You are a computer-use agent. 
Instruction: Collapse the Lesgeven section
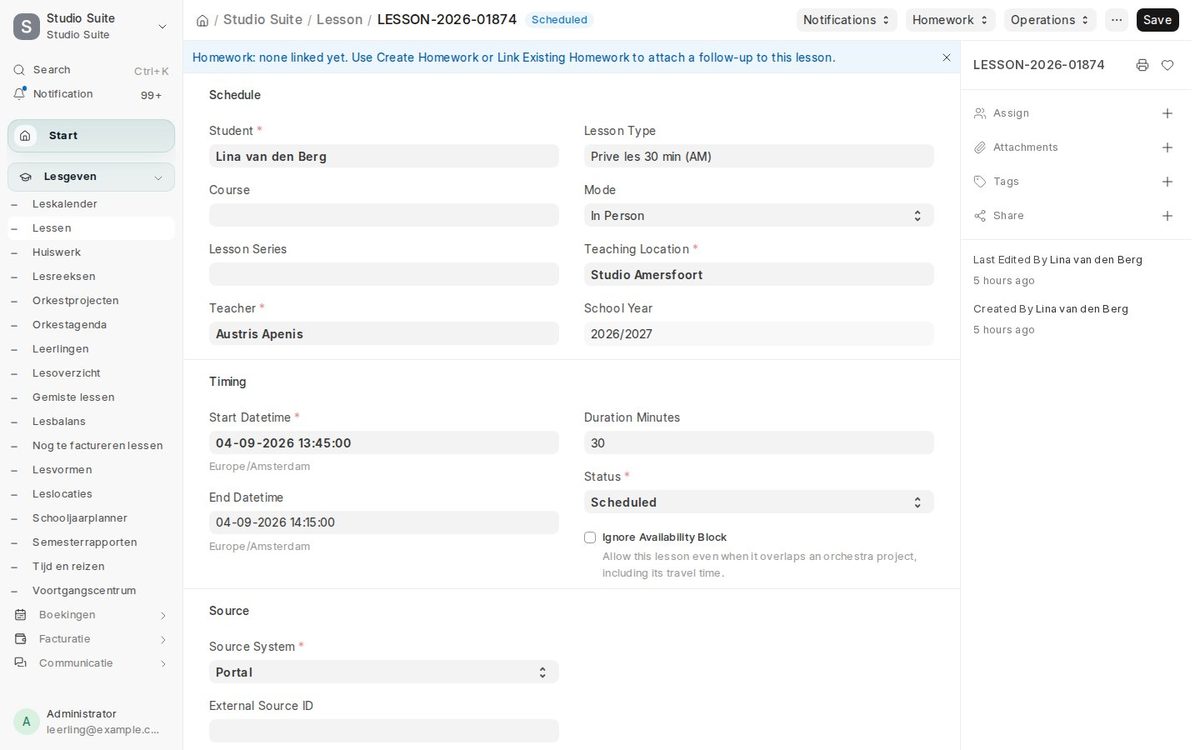[x=158, y=178]
